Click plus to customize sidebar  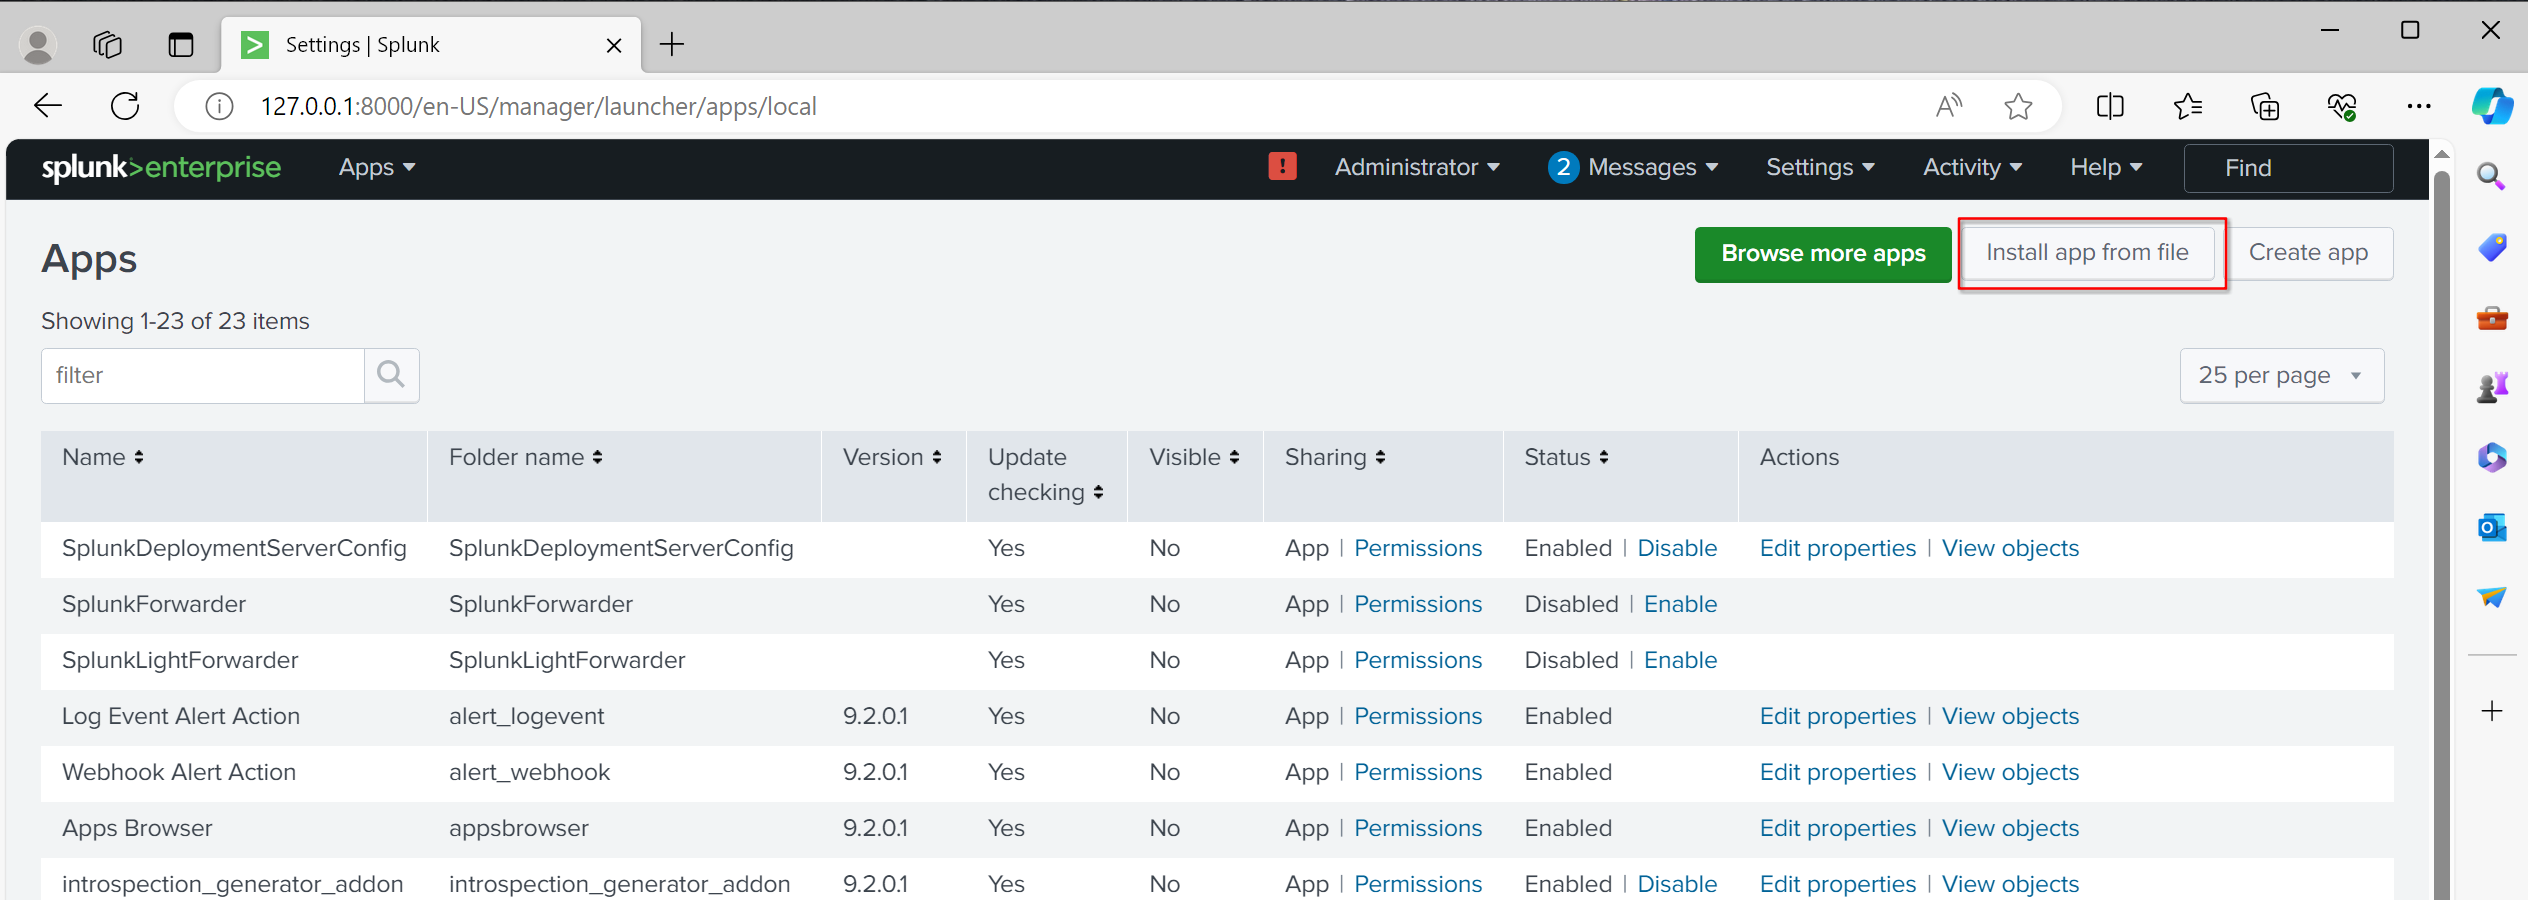point(2491,711)
